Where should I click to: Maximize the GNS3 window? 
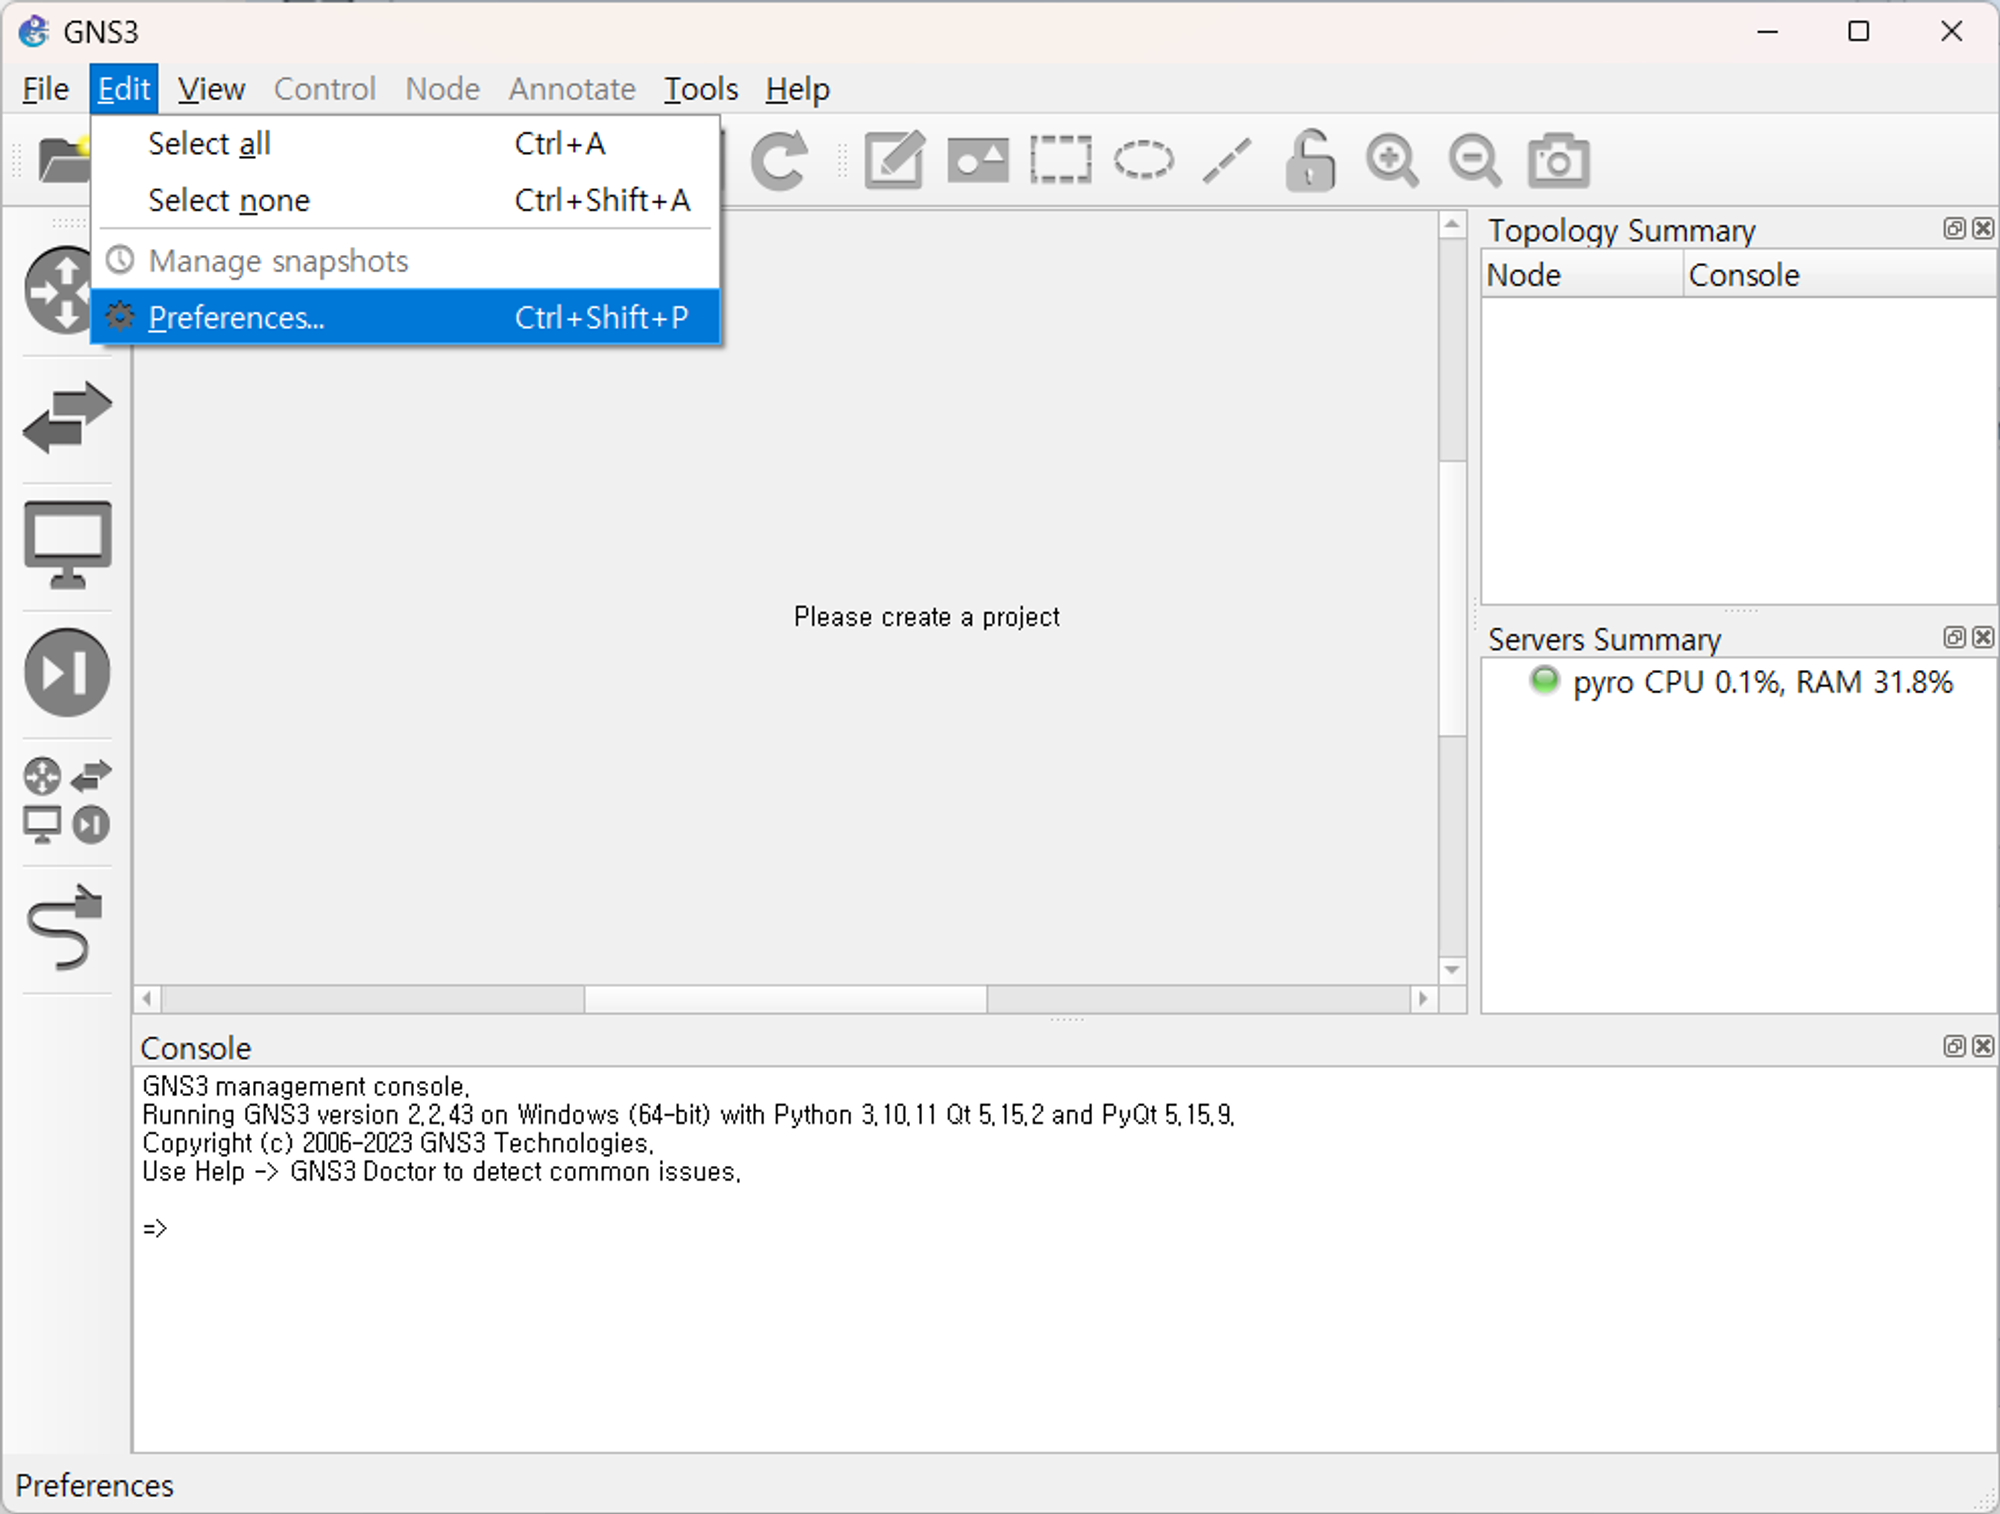point(1859,32)
